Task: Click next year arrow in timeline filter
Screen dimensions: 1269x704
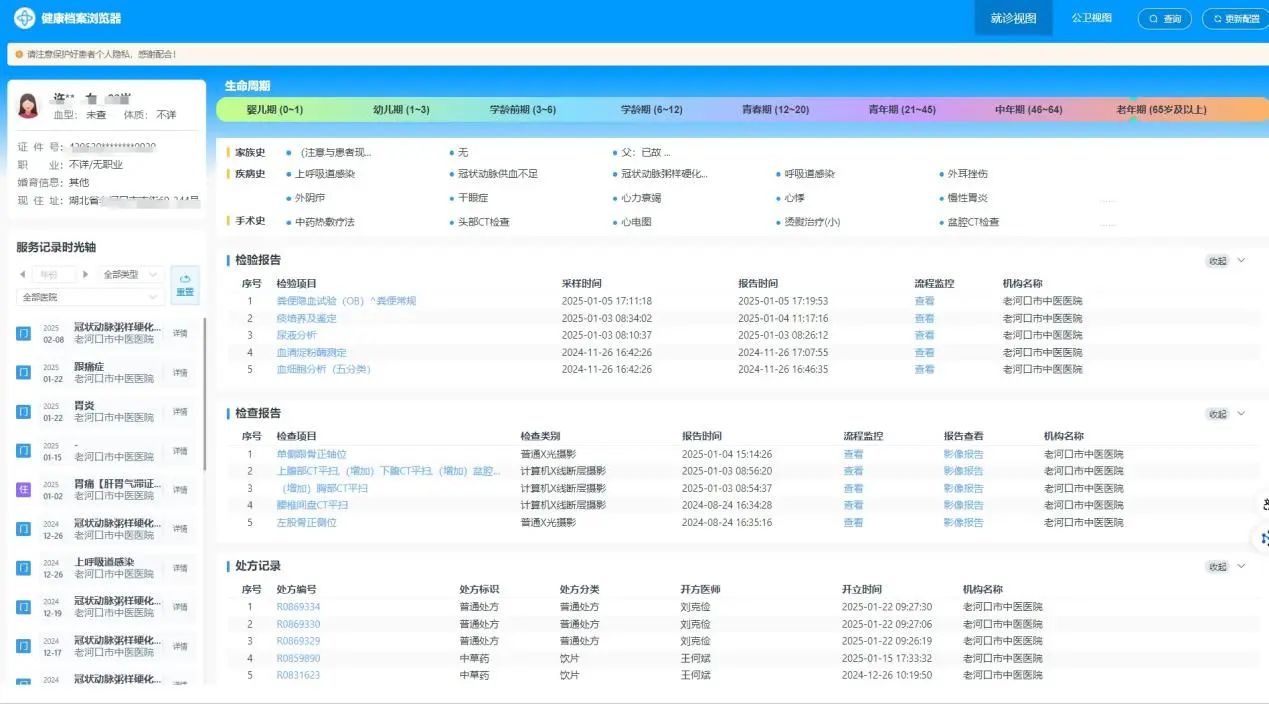Action: coord(86,274)
